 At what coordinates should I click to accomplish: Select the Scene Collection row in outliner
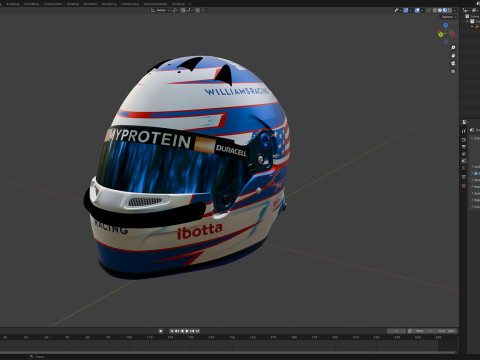pyautogui.click(x=473, y=16)
